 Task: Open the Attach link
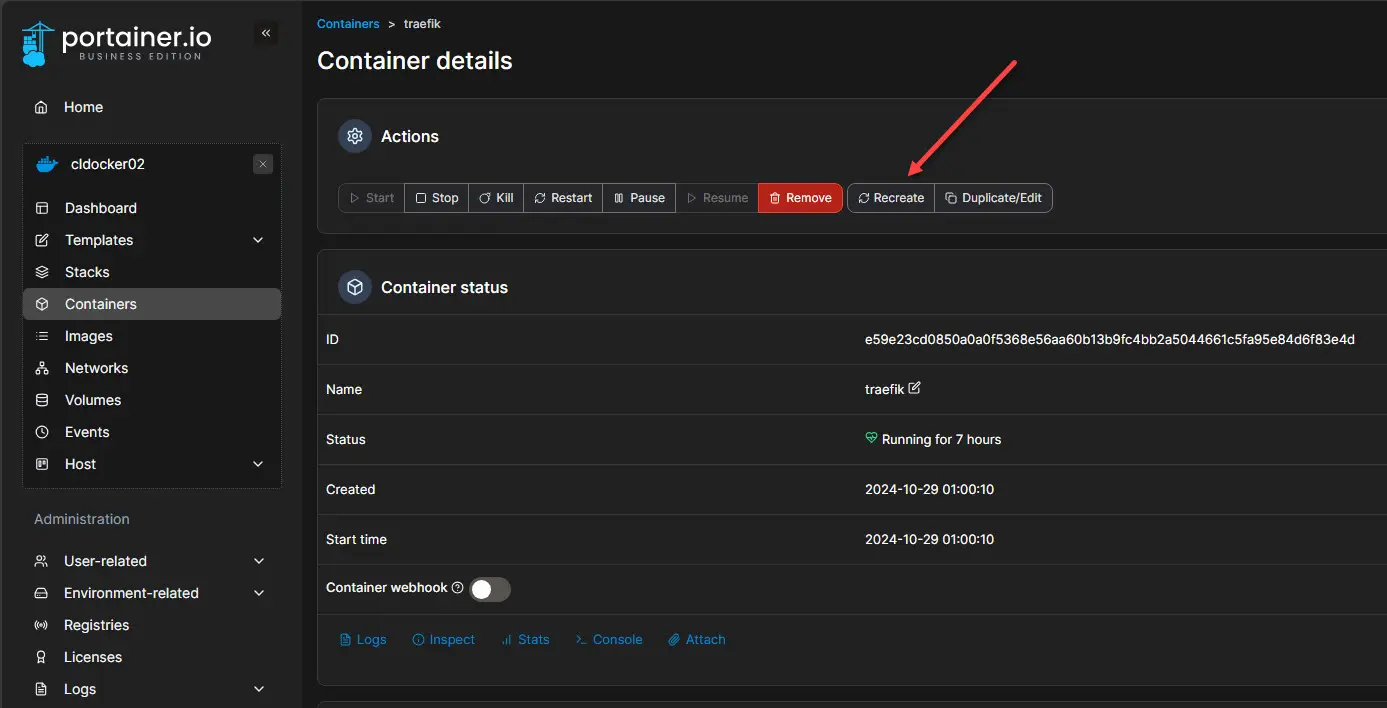click(697, 640)
